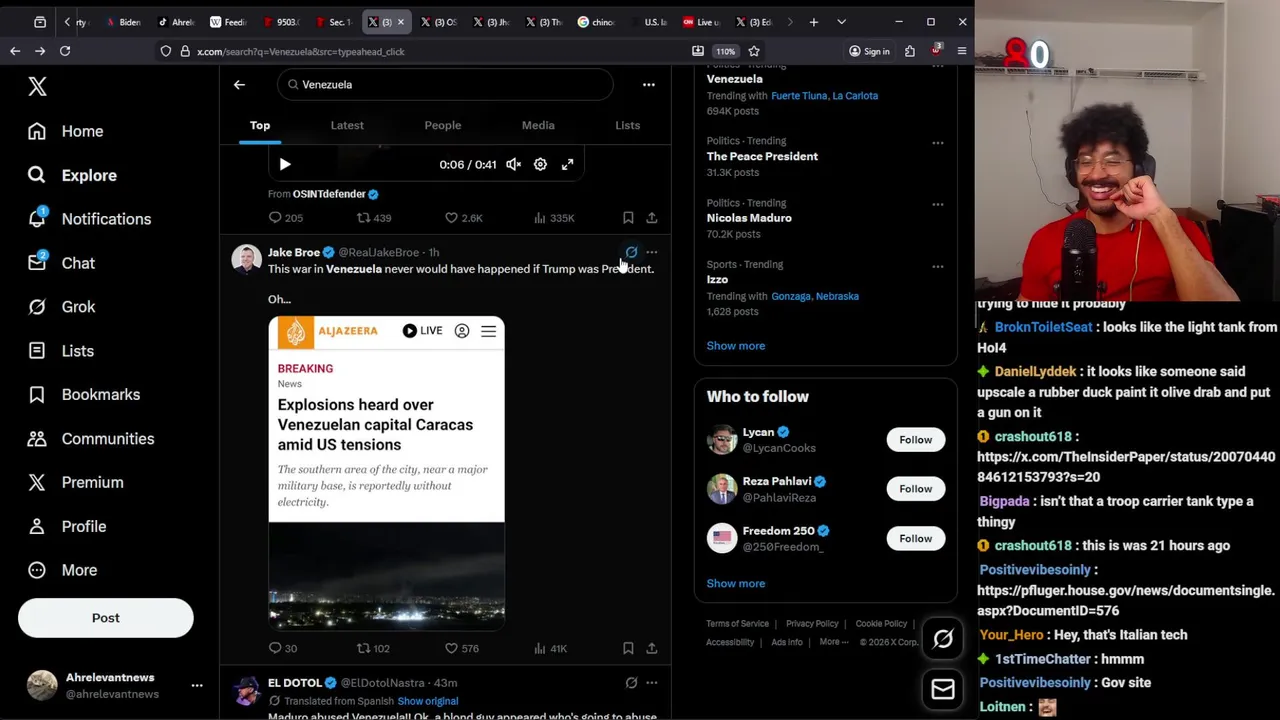Open OSINTdefender profile link
The image size is (1280, 720).
pos(329,194)
